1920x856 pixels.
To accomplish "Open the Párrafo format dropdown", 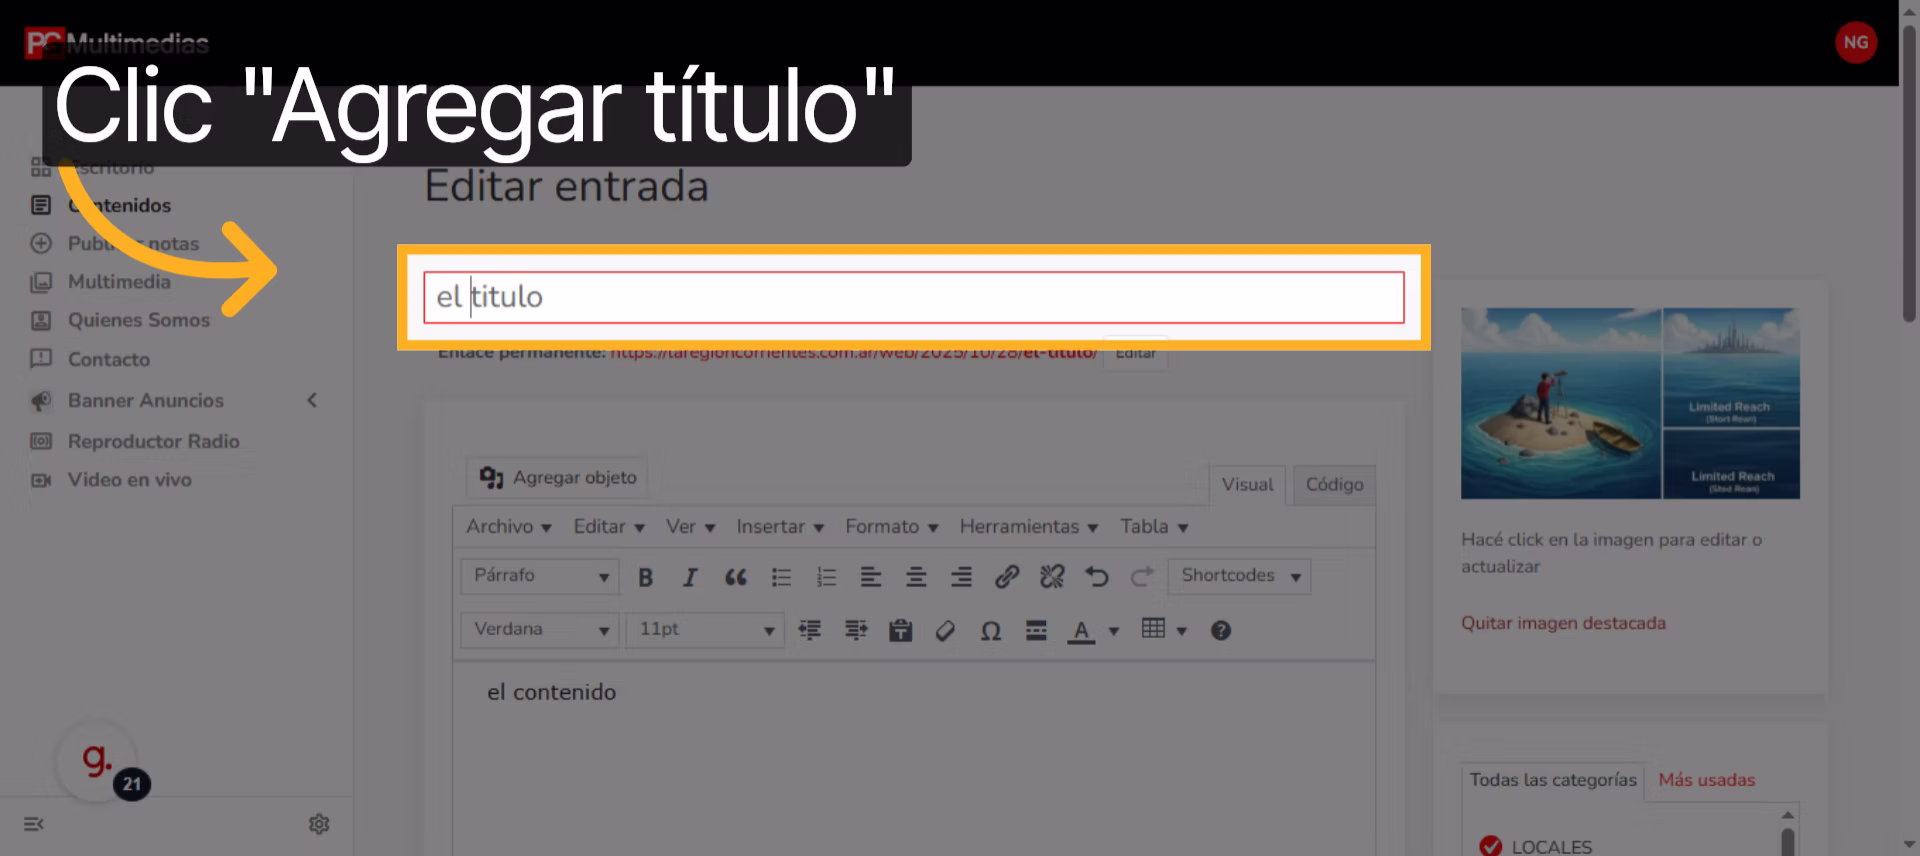I will tap(539, 576).
